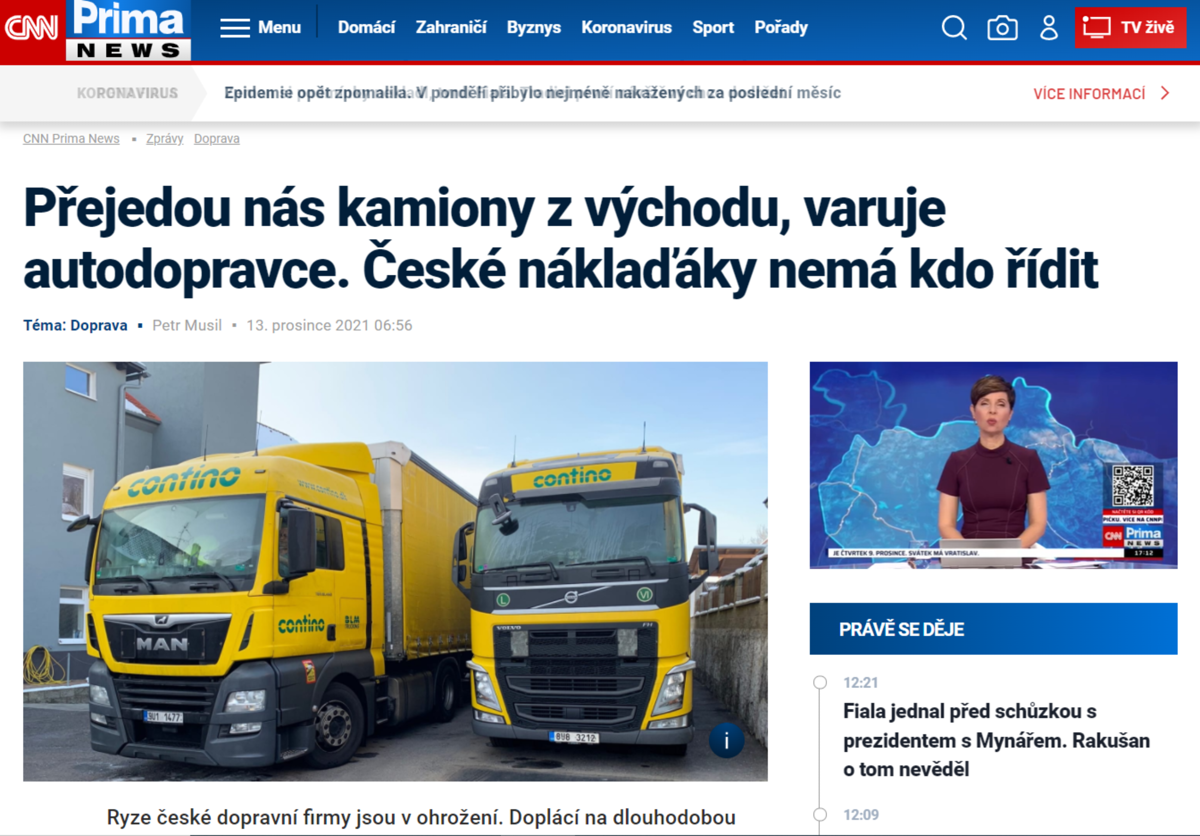
Task: Click the CNN Prima News logo
Action: (x=97, y=31)
